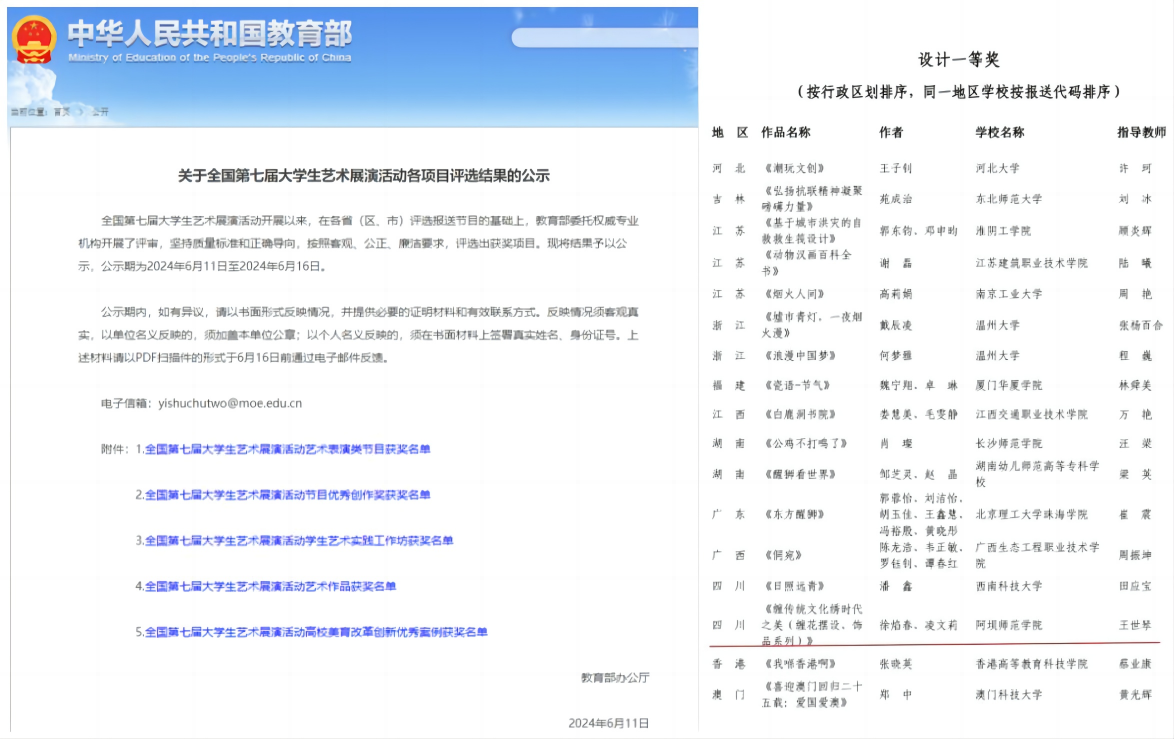
Task: Click the announcement title 关于全国第七届大学生艺术展演
Action: (x=363, y=176)
